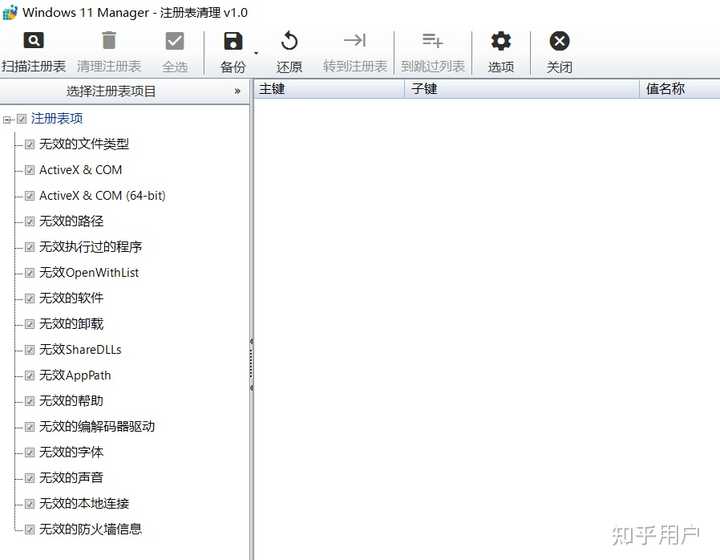This screenshot has height=560, width=720.
Task: Open Options (选项) gear icon
Action: (501, 41)
